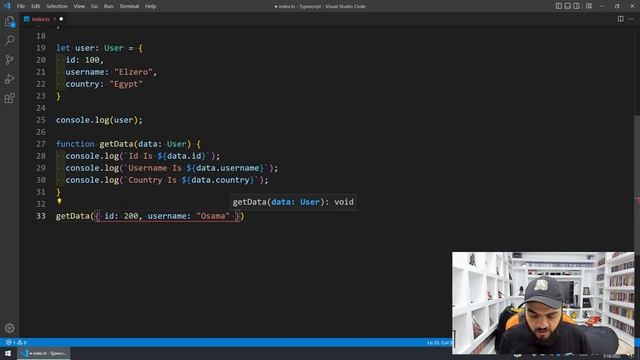Screen dimensions: 640x360
Task: Click the lightbulb quick-fix icon
Action: pos(59,201)
